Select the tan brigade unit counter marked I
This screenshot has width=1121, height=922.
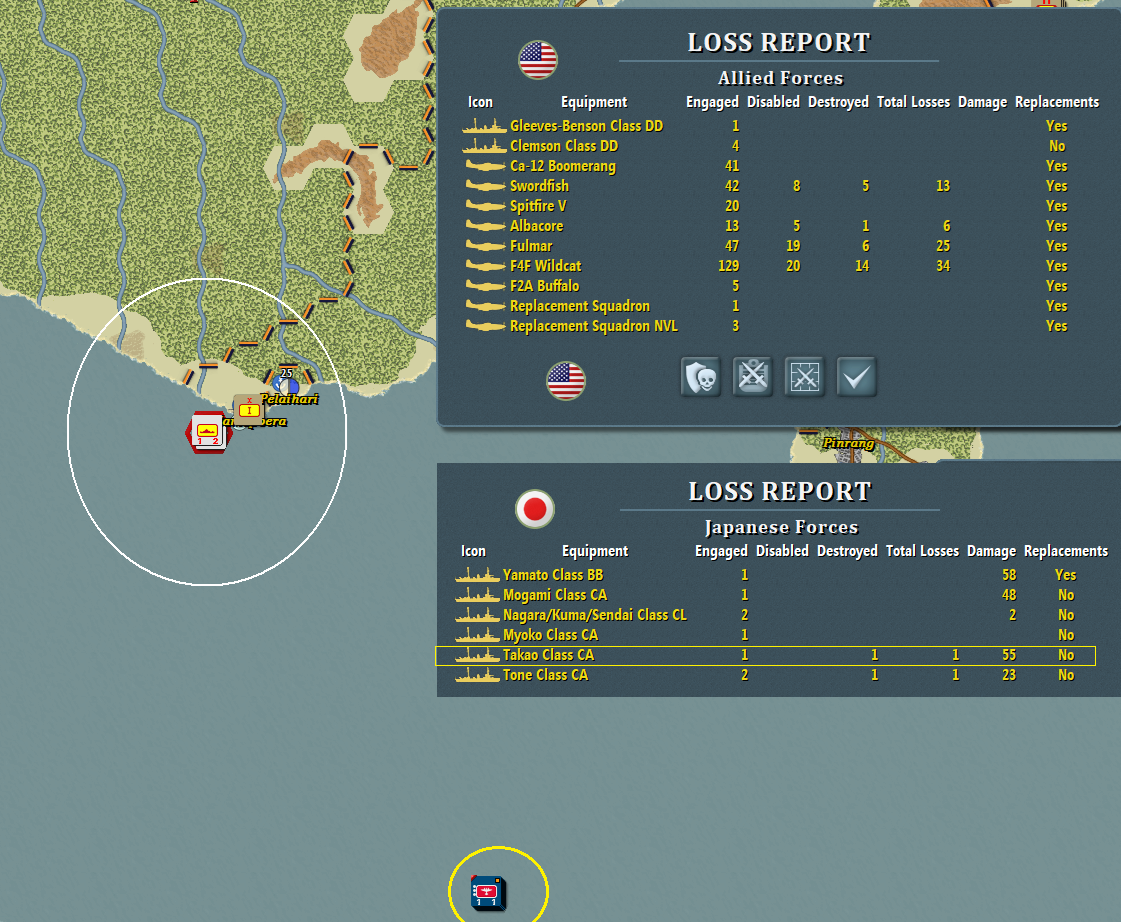tap(249, 410)
